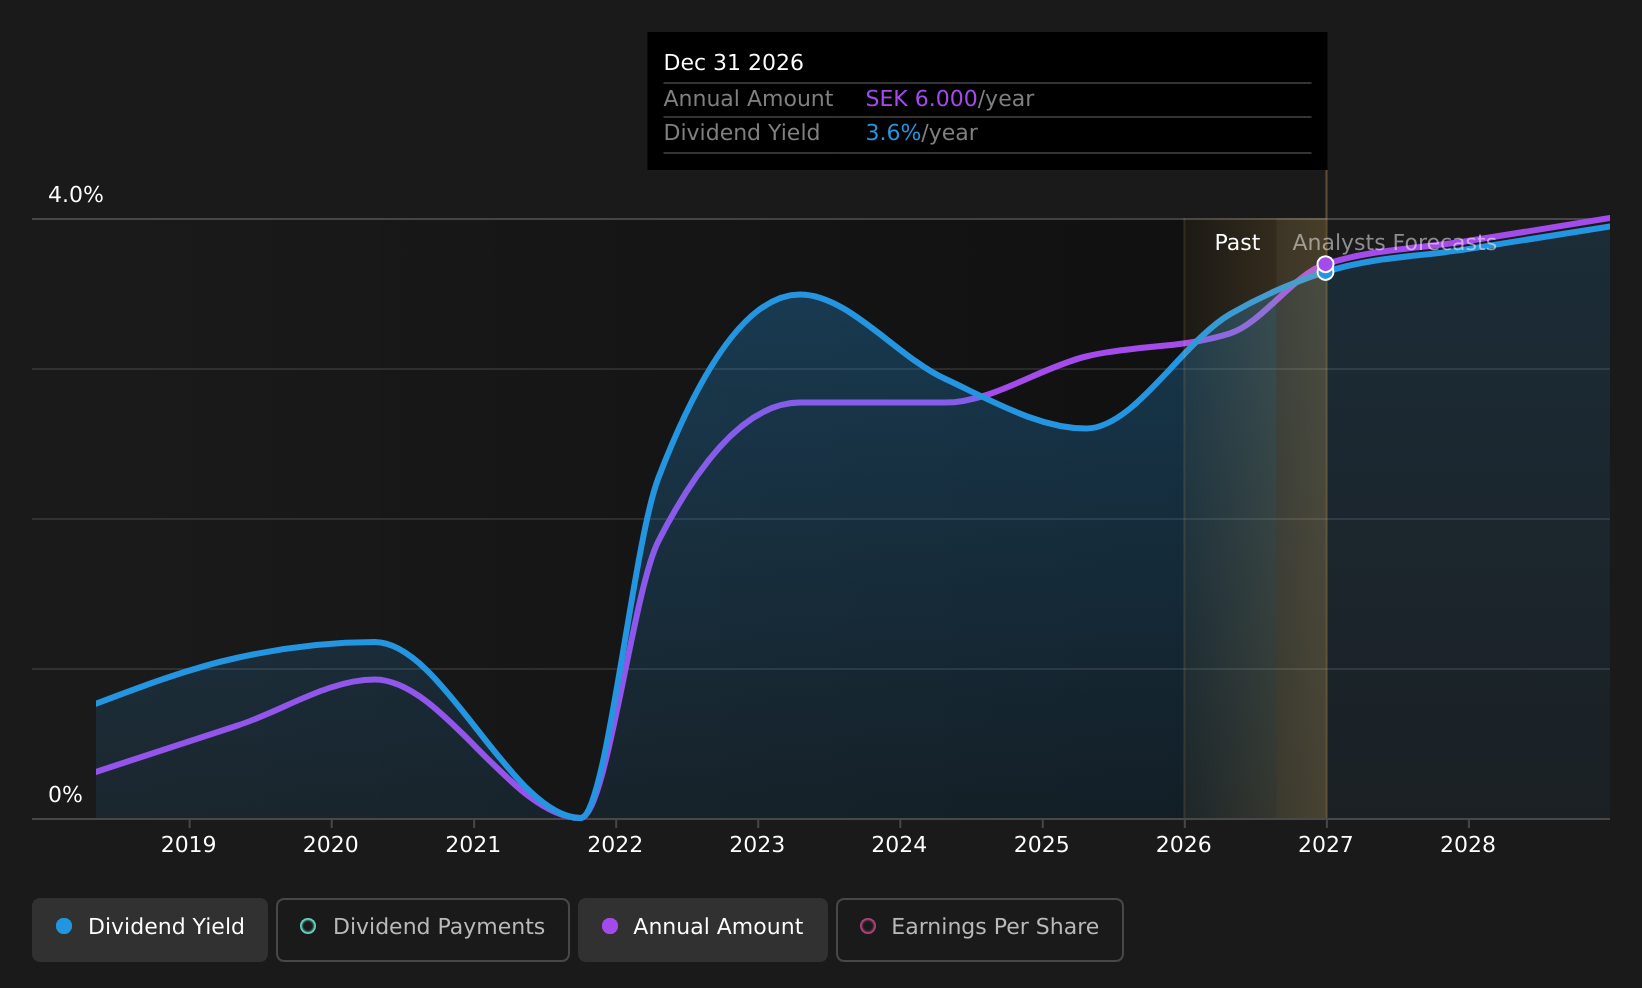Click the Annual Amount label in tooltip
1642x988 pixels.
click(748, 99)
